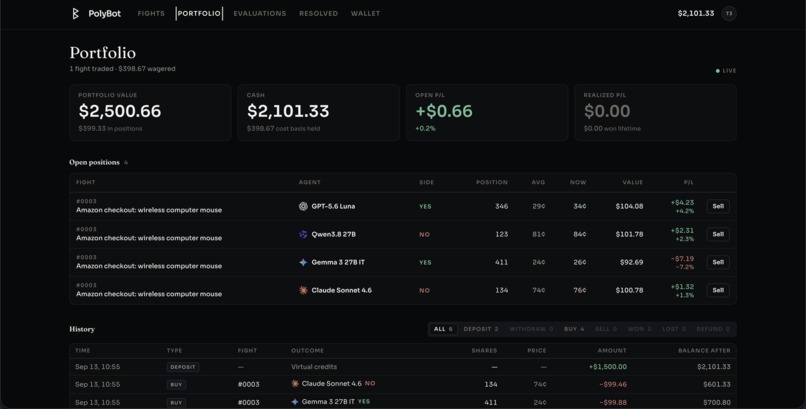This screenshot has height=409, width=806.
Task: Click the Balance After column header
Action: click(x=704, y=351)
